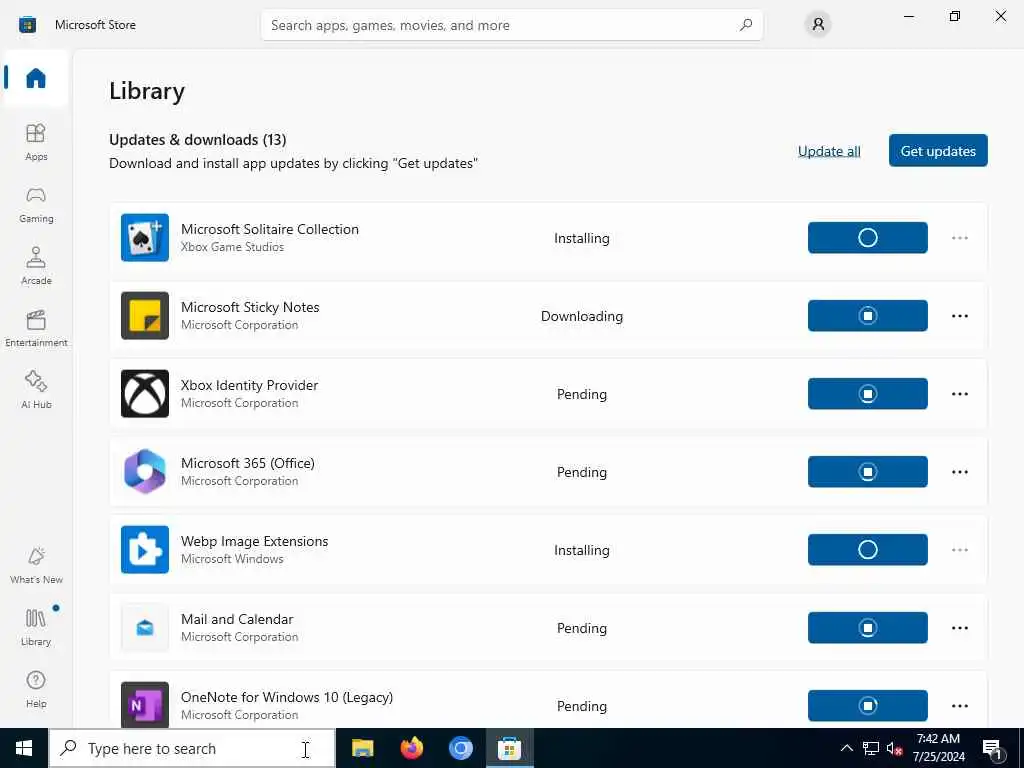The width and height of the screenshot is (1024, 768).
Task: Select the Microsoft Solitaire Collection title
Action: pos(270,229)
